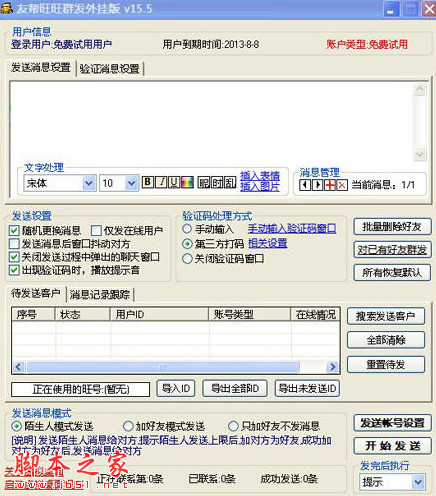436x496 pixels.
Task: Add new message with red plus
Action: (x=330, y=184)
